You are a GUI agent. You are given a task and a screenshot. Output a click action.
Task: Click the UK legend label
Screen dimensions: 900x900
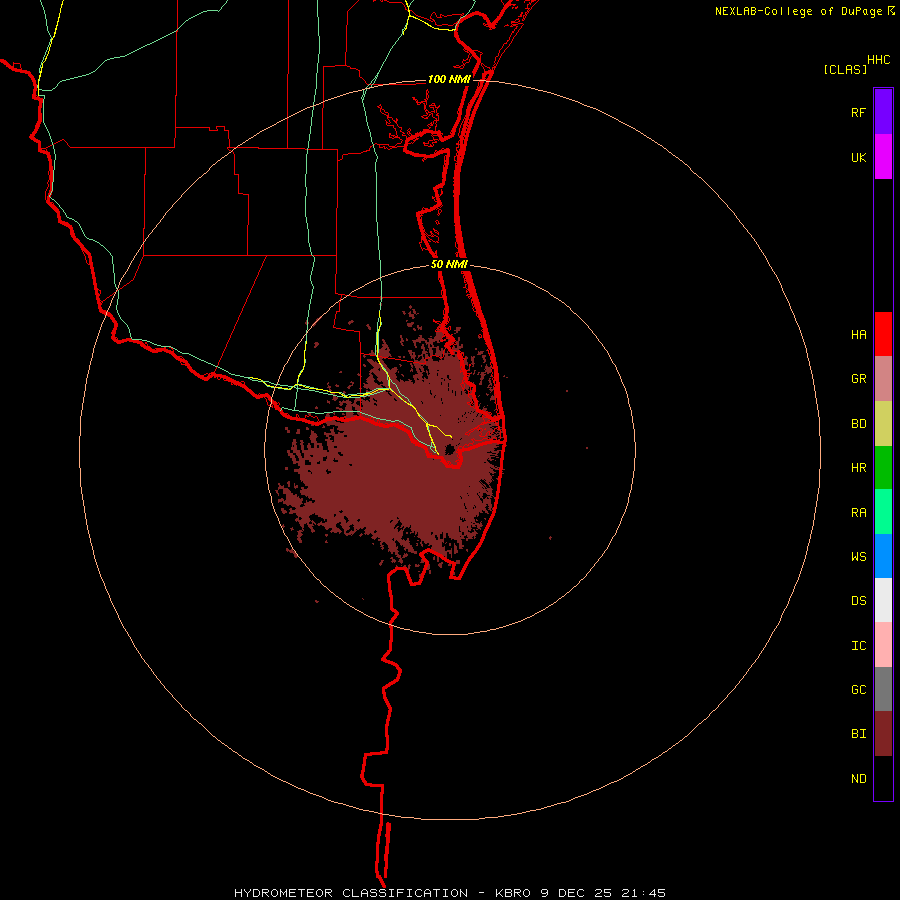pos(858,158)
